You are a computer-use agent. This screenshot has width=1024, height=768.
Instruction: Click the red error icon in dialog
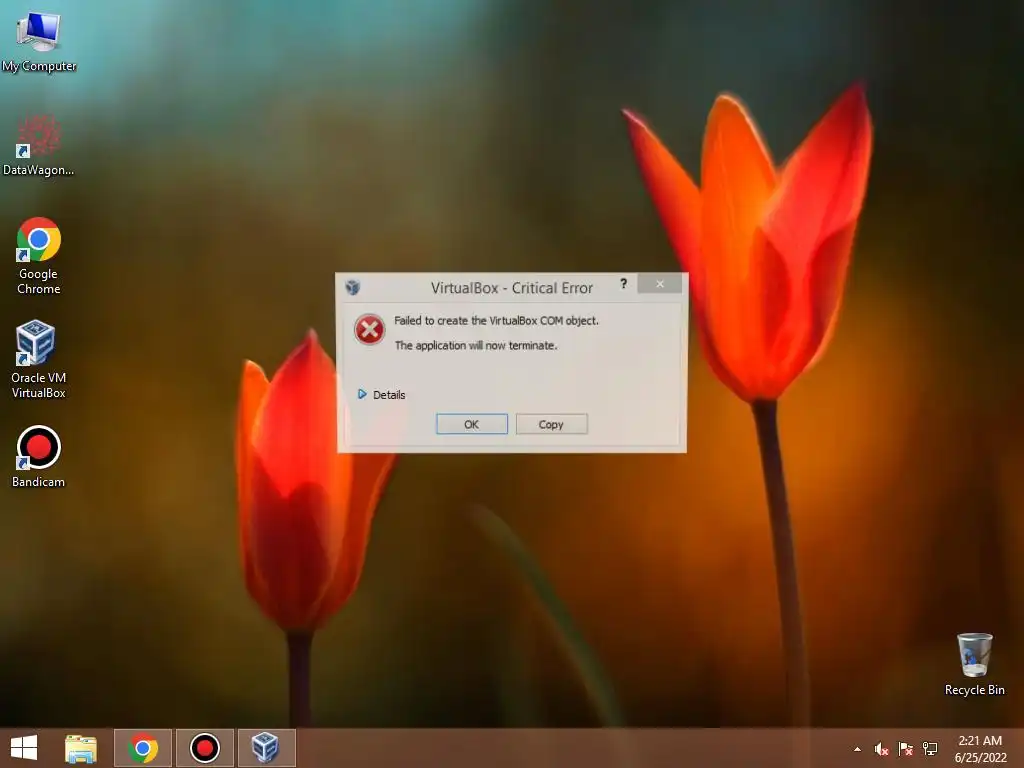click(x=370, y=329)
